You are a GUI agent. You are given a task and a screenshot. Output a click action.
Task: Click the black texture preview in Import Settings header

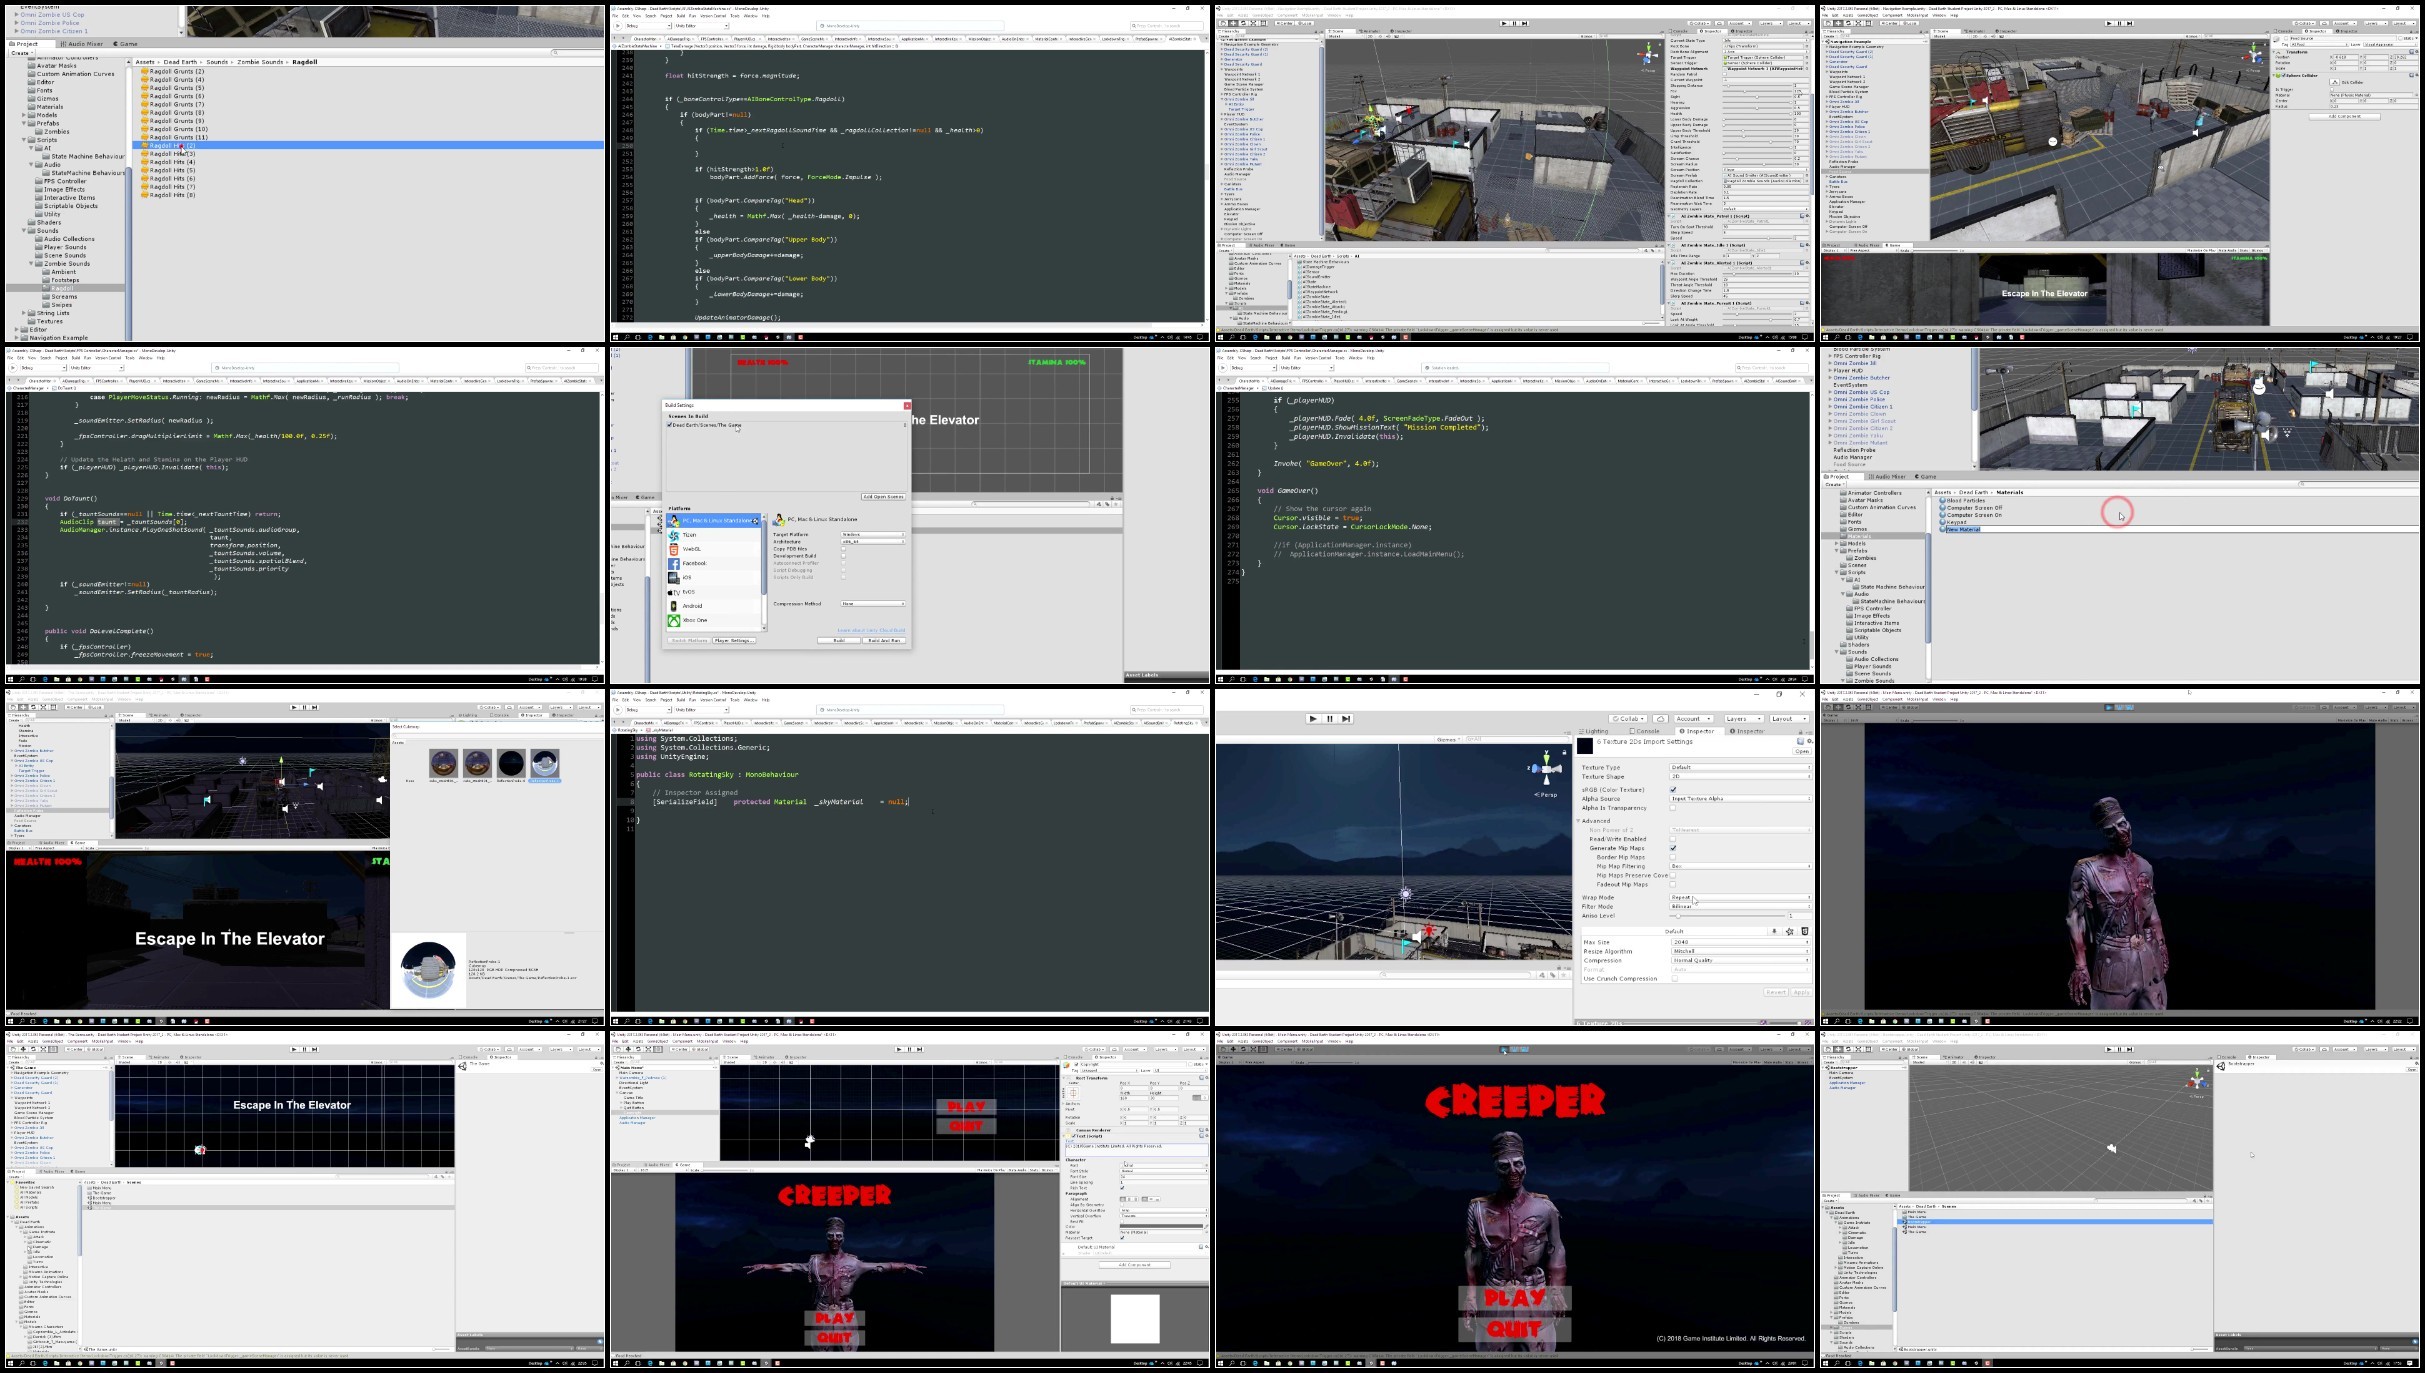click(x=1585, y=746)
